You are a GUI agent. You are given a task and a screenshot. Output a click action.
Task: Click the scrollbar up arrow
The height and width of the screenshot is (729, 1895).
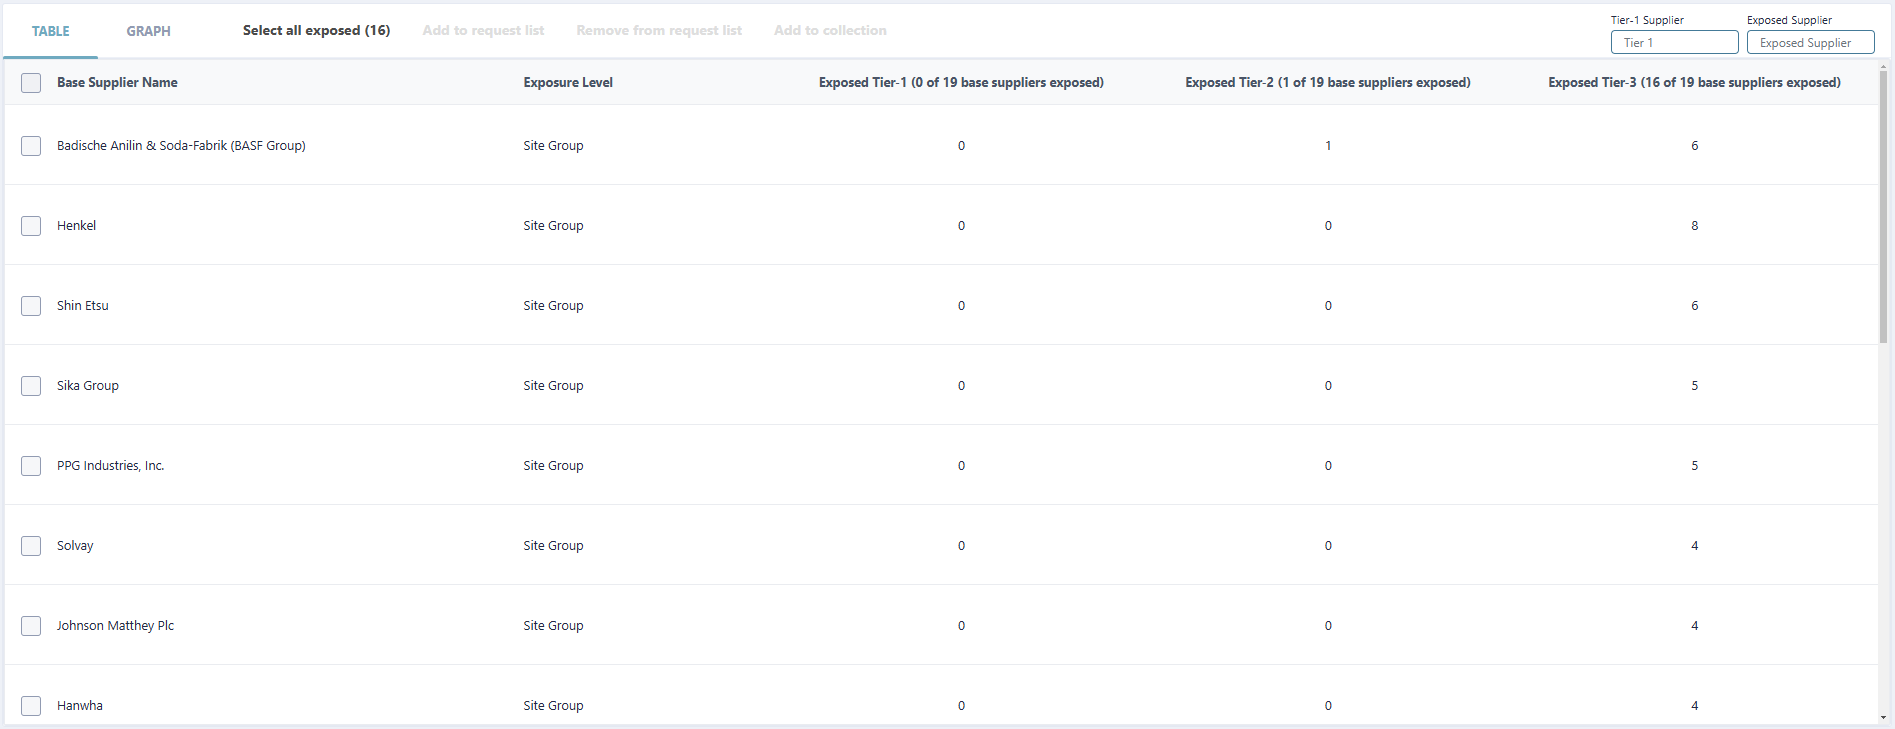[x=1884, y=66]
